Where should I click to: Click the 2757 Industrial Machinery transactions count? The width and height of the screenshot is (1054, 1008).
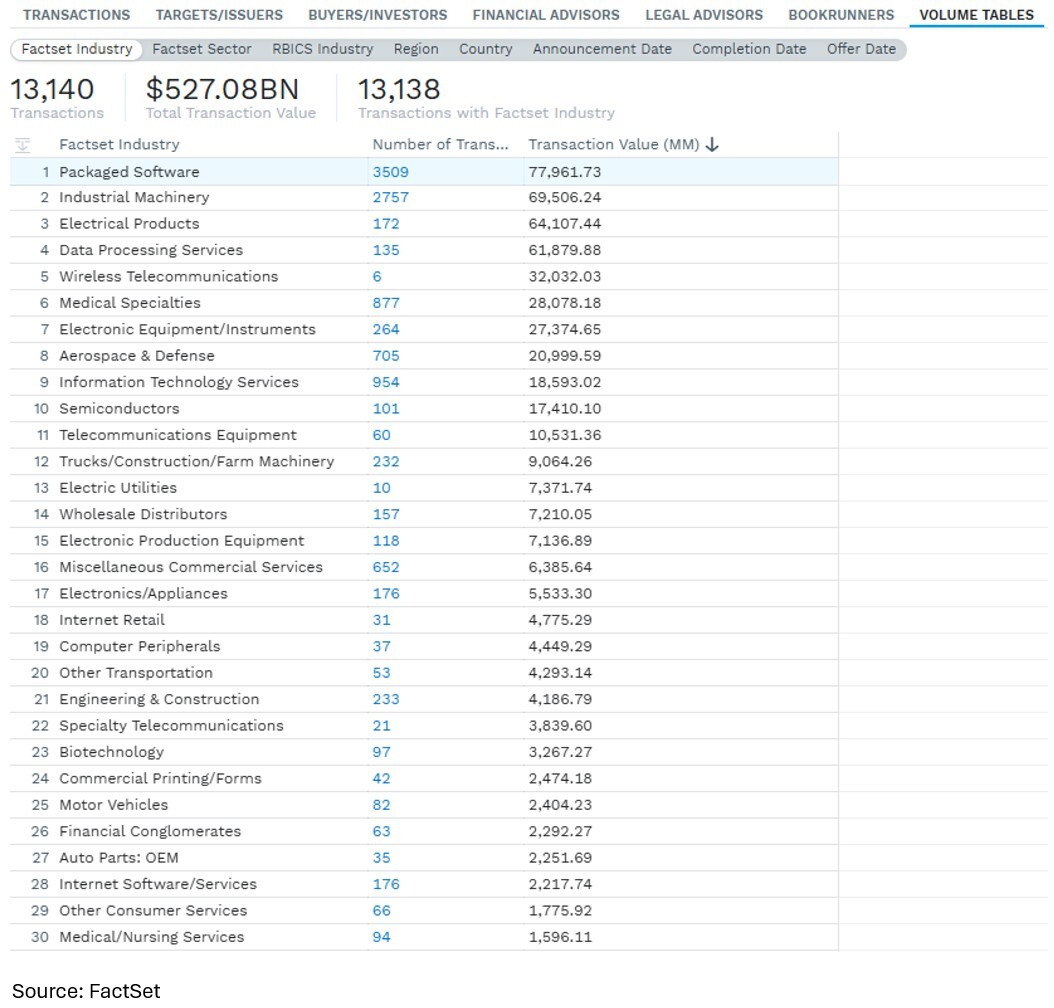click(x=390, y=198)
